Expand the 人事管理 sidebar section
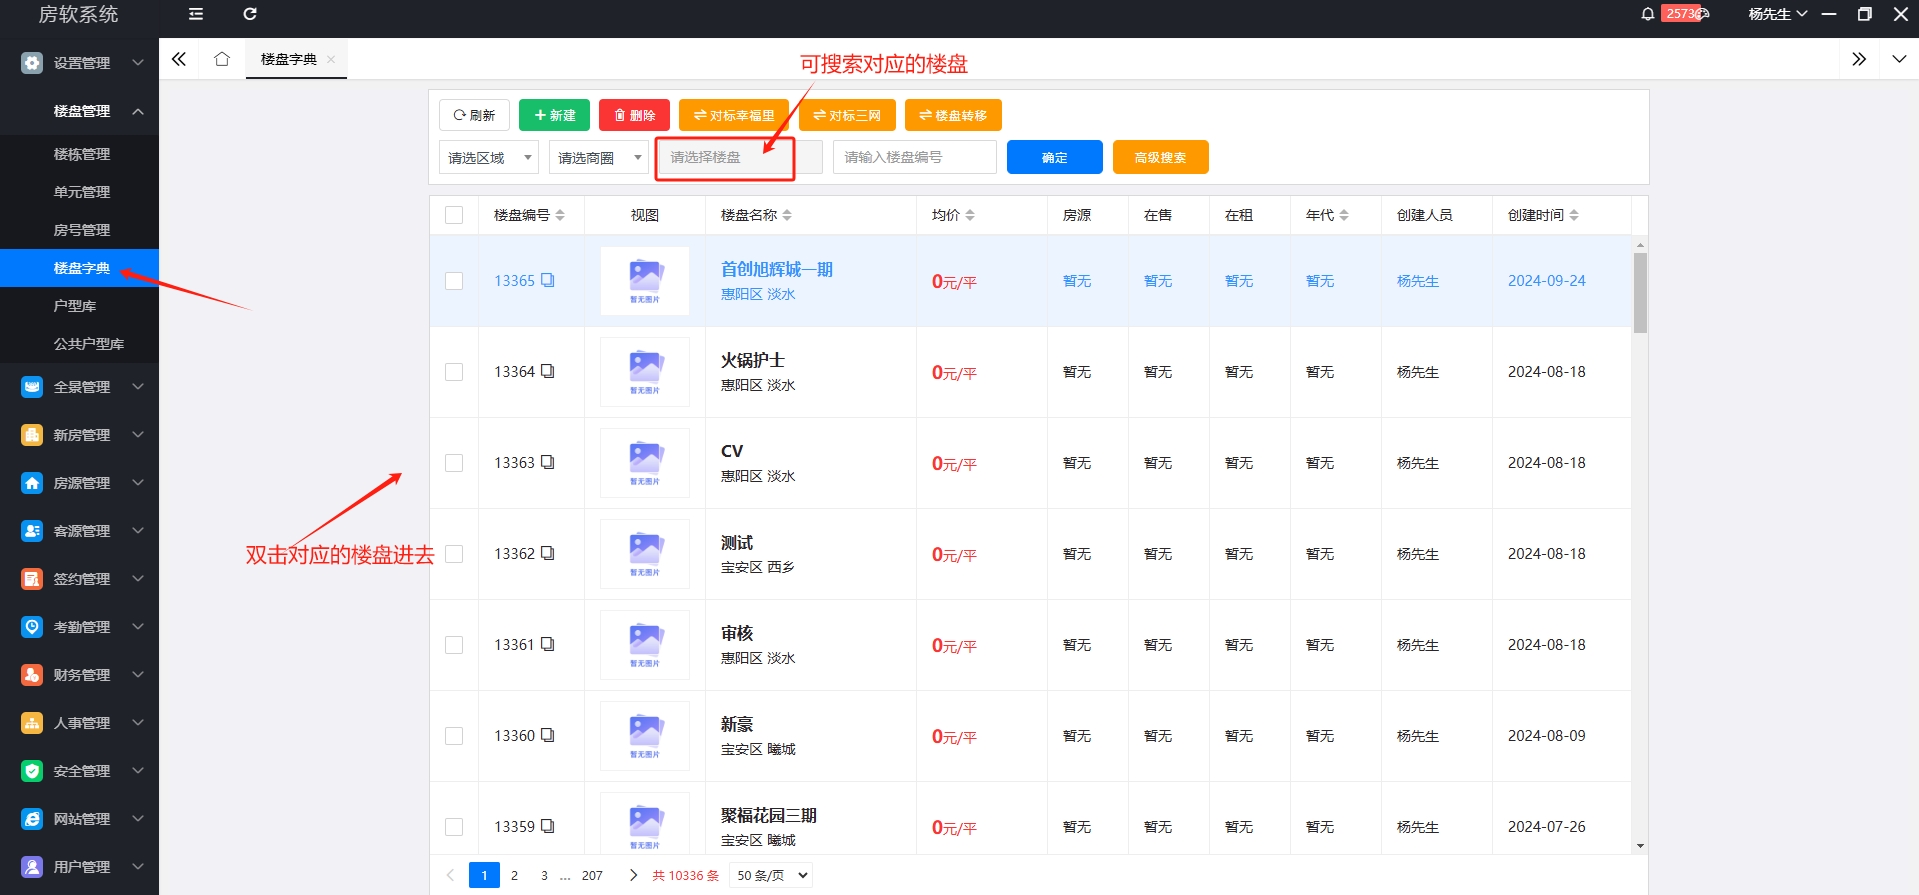The height and width of the screenshot is (895, 1919). tap(138, 723)
